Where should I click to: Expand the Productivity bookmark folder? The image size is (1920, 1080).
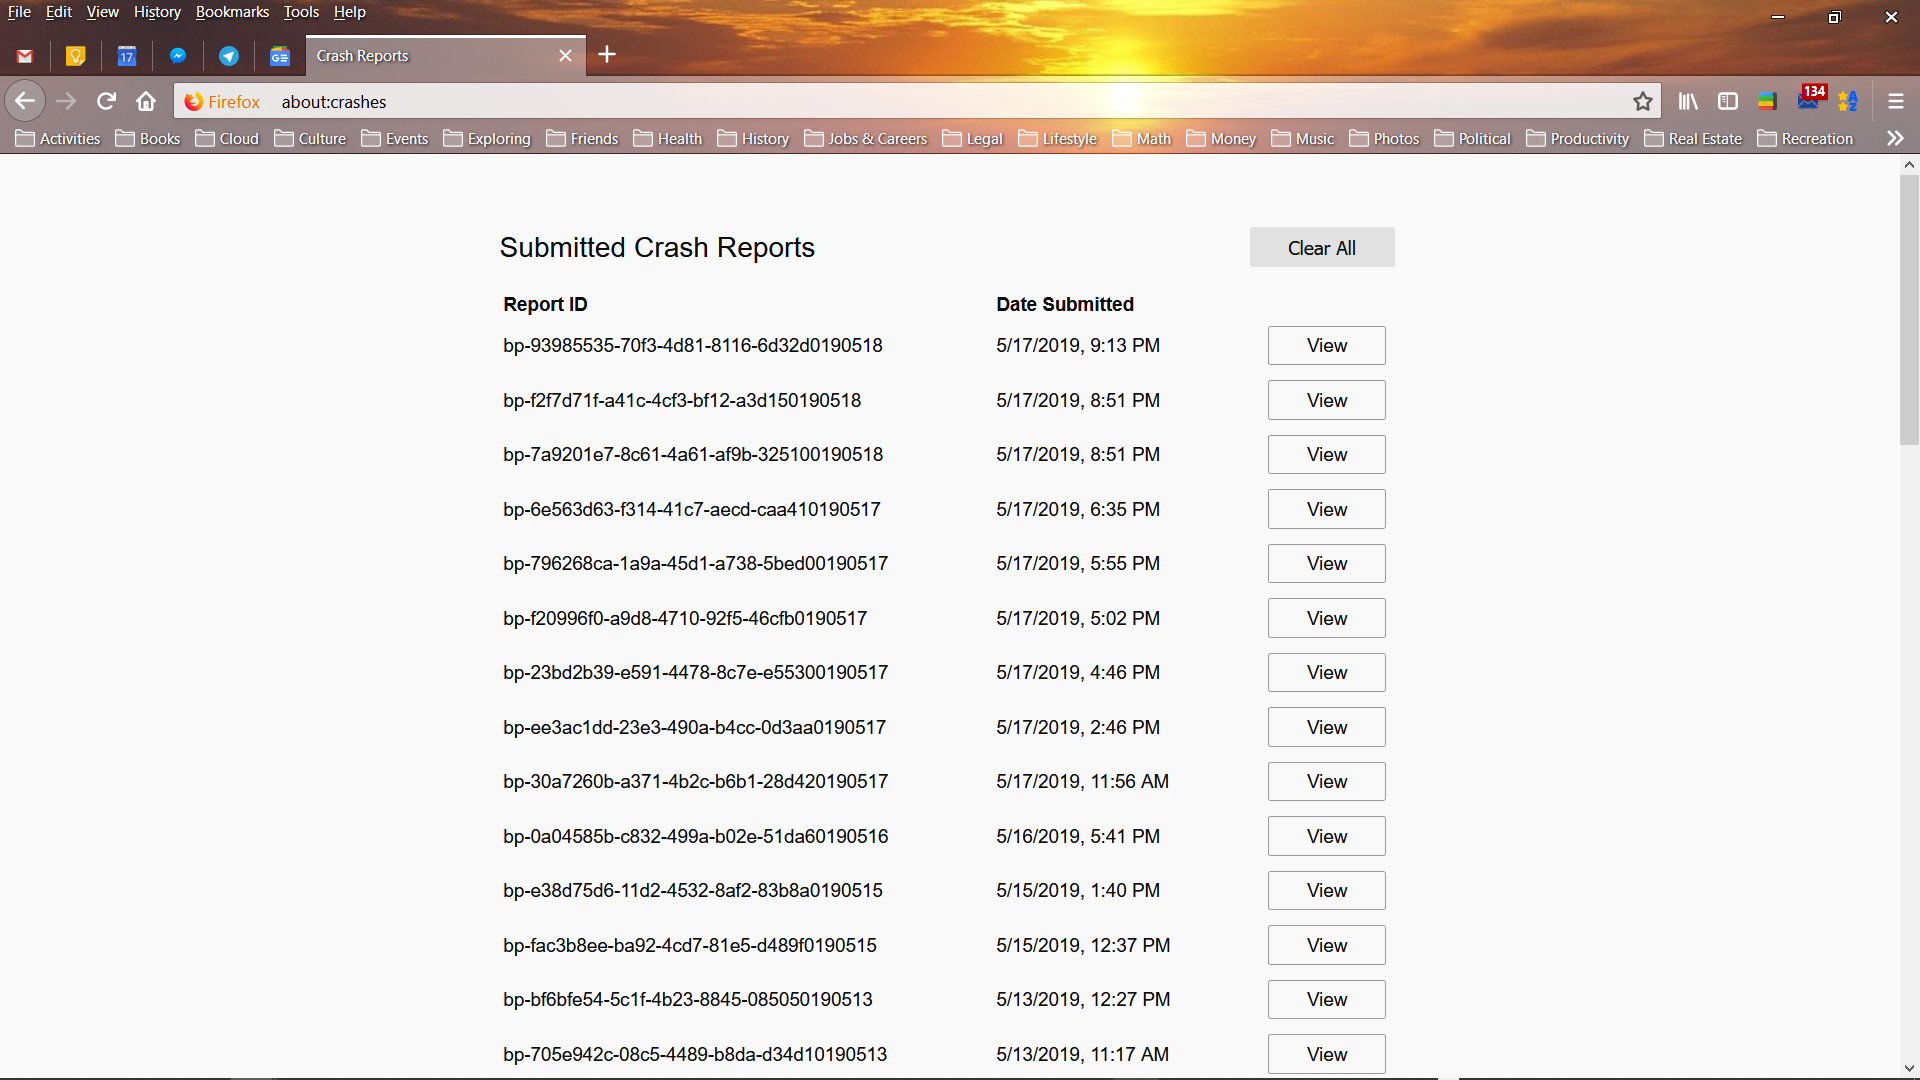[x=1578, y=138]
